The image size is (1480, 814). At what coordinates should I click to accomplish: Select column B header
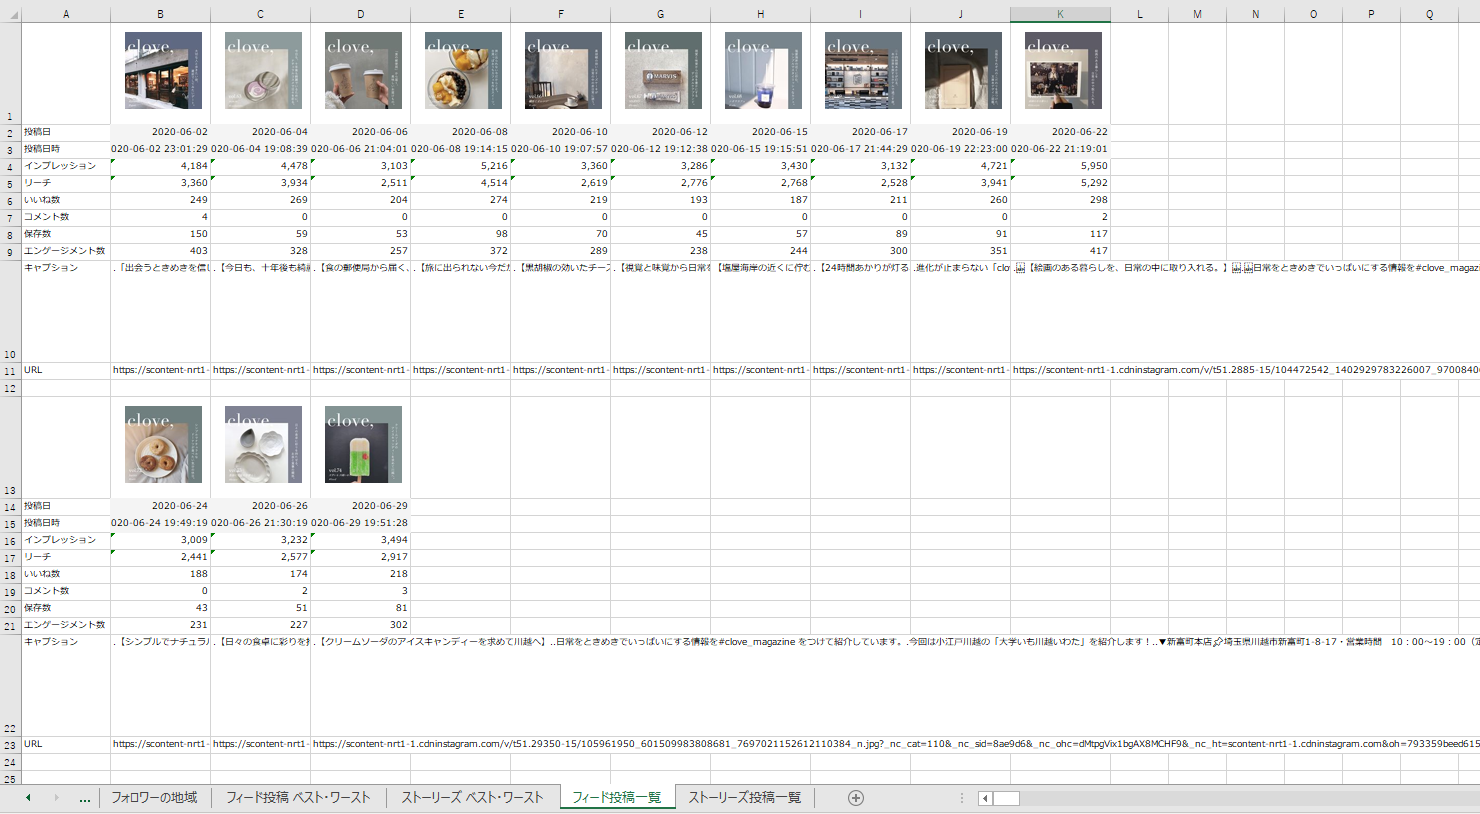160,14
